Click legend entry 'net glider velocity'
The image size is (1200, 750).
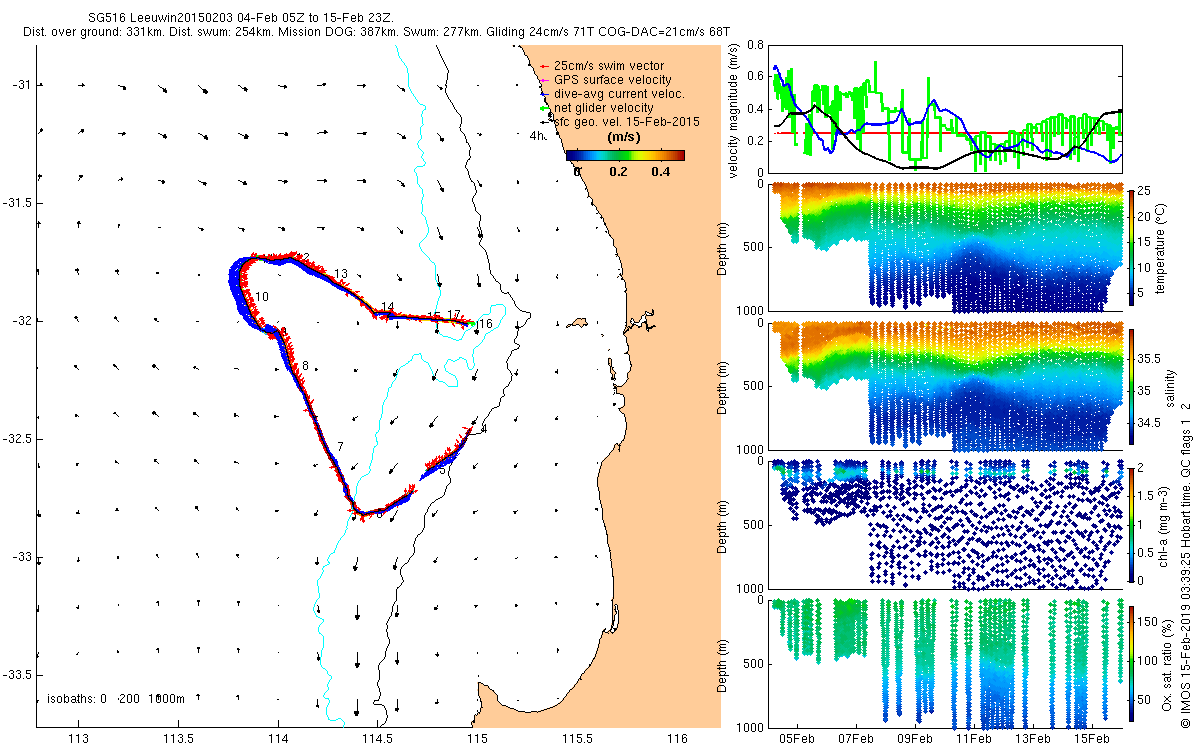coord(604,108)
